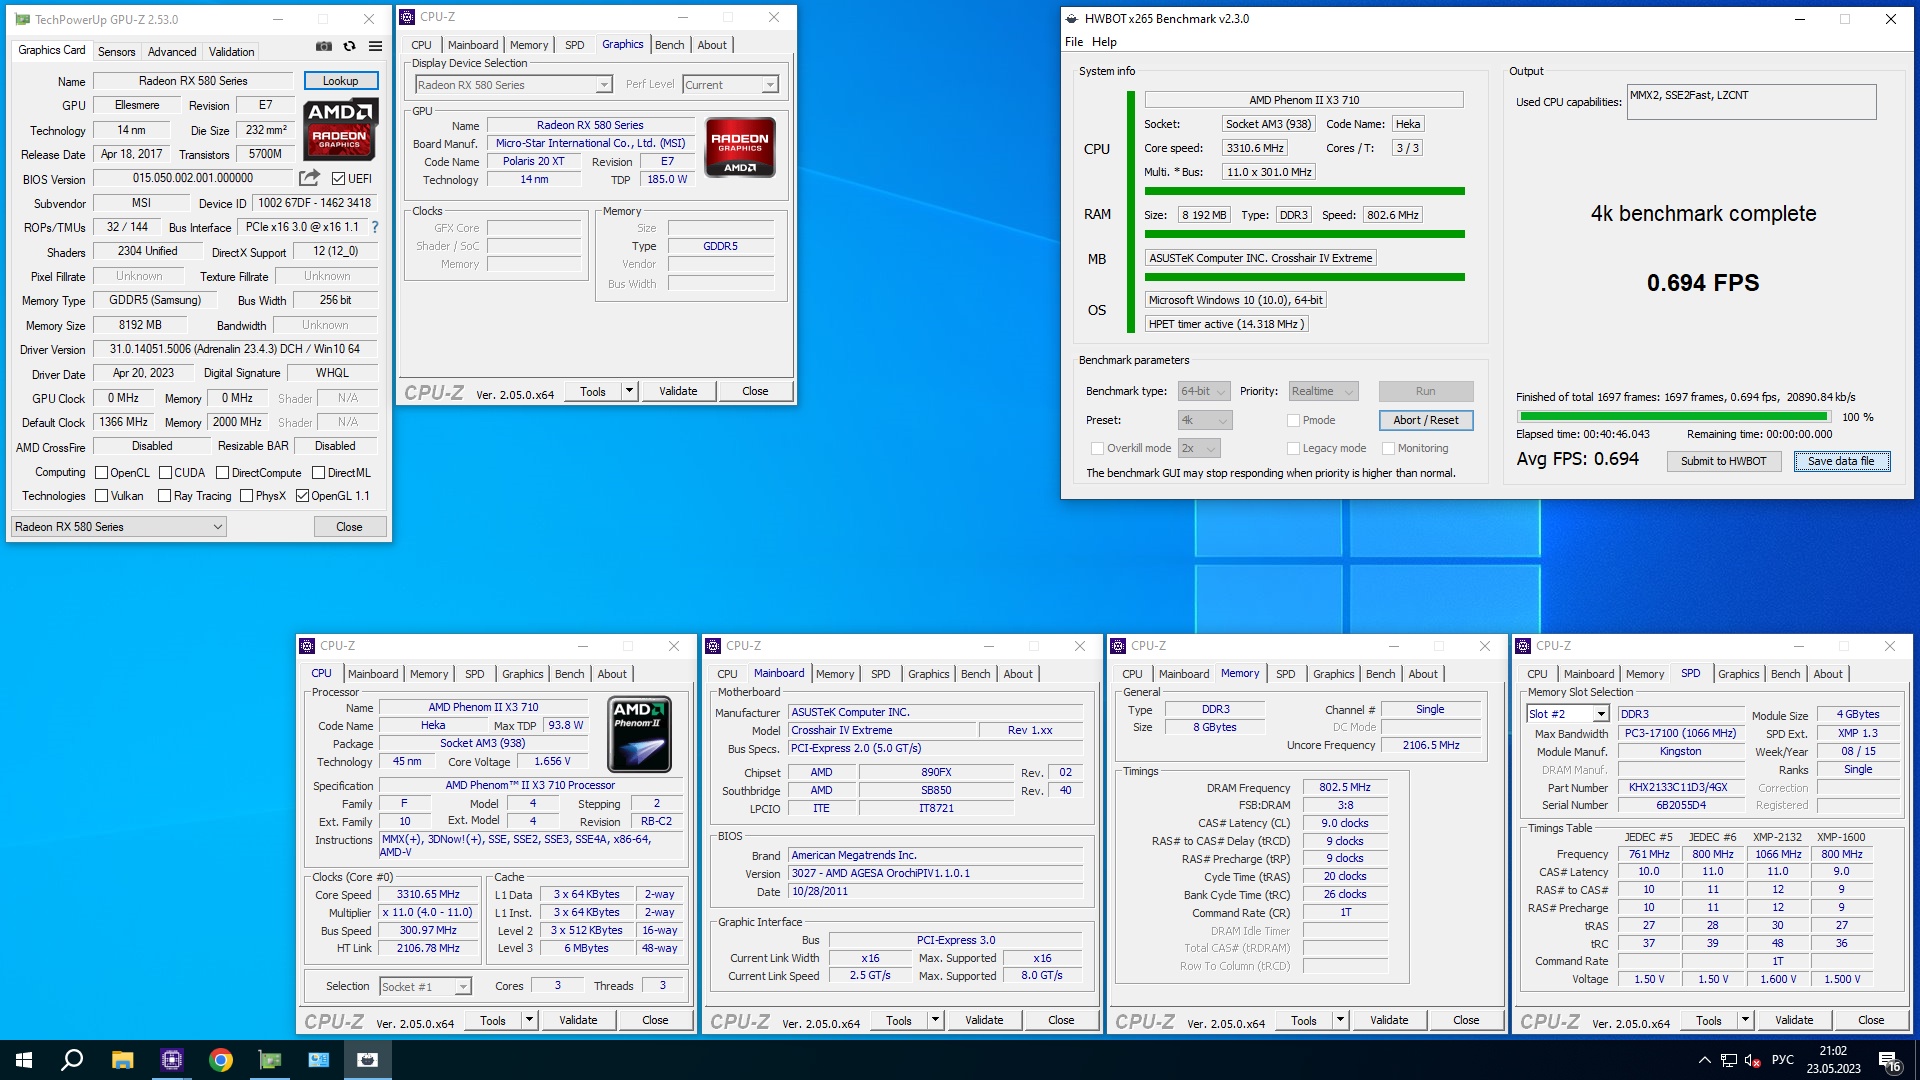Click the GPU-Z taskbar icon
The width and height of the screenshot is (1920, 1080).
[269, 1060]
